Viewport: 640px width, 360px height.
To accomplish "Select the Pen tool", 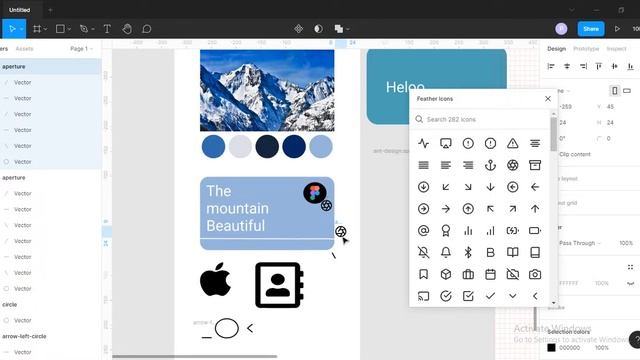I will point(84,29).
